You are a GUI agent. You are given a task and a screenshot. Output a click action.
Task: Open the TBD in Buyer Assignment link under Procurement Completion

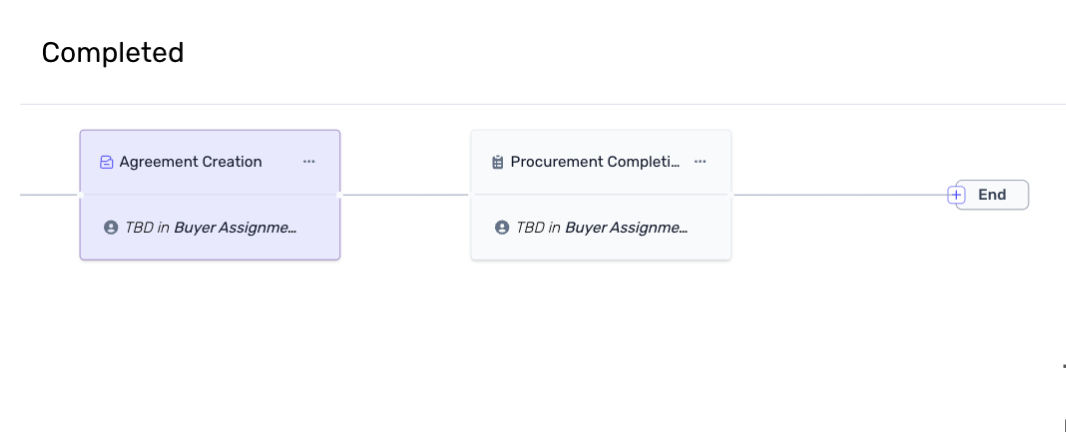pyautogui.click(x=602, y=227)
